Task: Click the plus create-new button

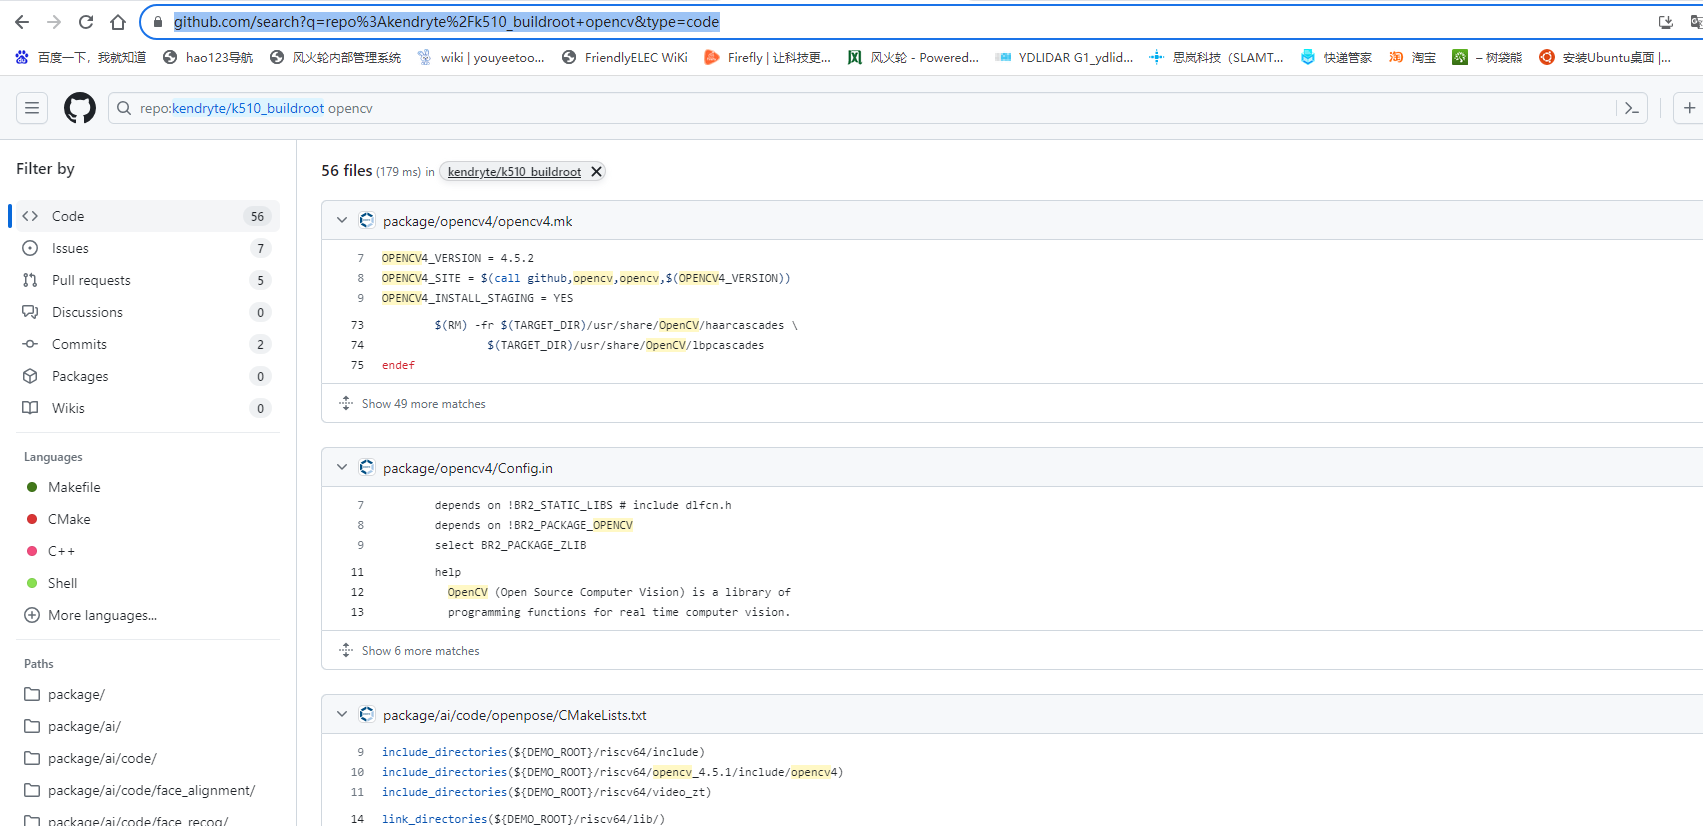Action: pos(1689,108)
